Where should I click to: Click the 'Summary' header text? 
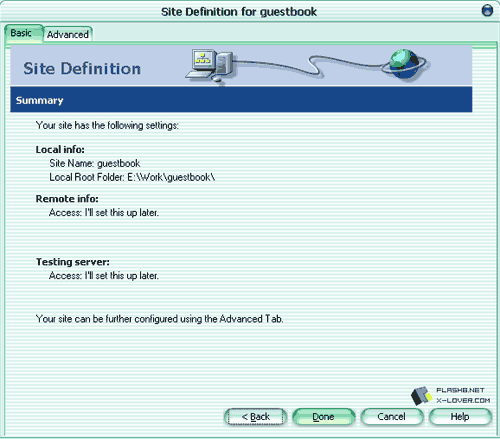point(39,100)
